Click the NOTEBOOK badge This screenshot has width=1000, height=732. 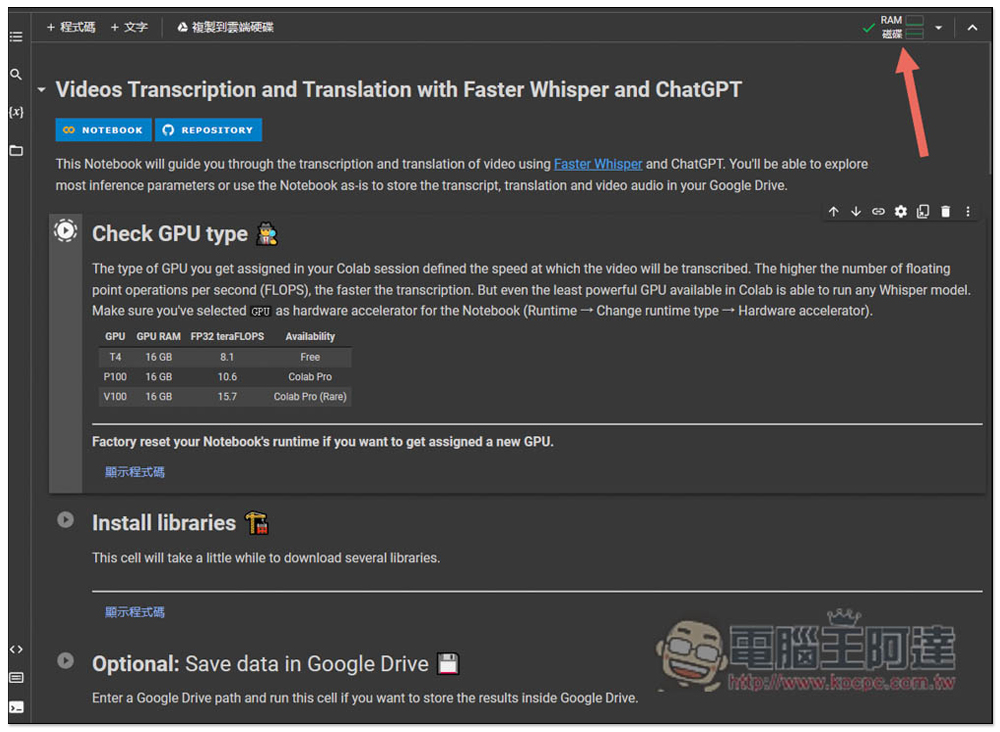(x=103, y=129)
